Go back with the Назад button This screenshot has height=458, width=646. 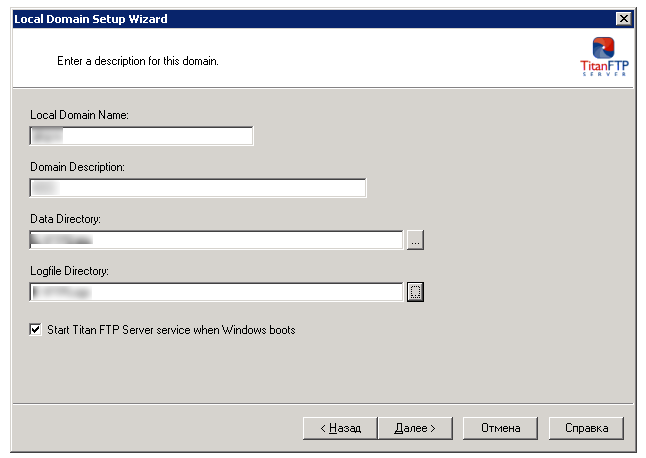click(340, 428)
